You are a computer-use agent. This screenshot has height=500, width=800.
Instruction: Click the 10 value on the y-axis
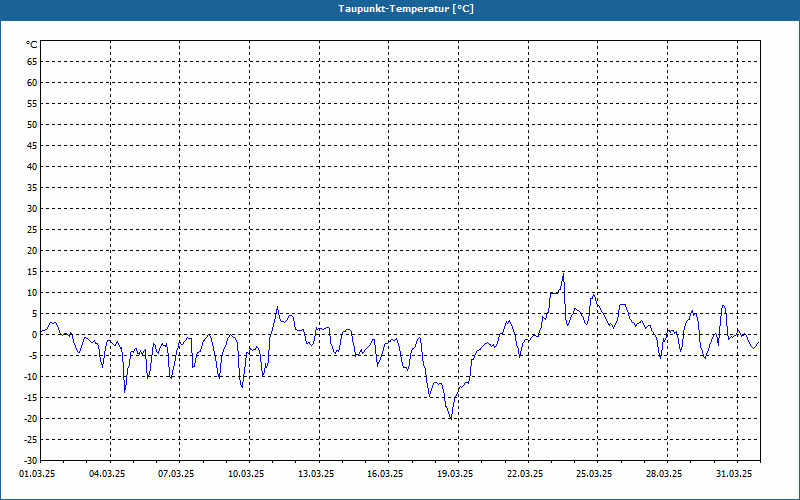(32, 292)
